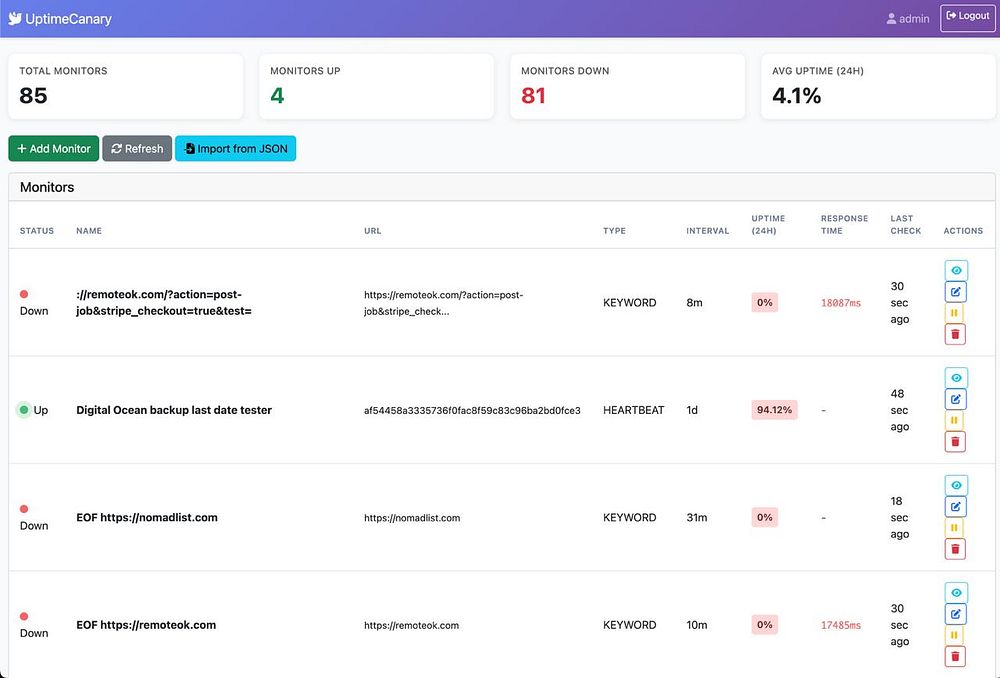Click the 31m interval value

696,517
